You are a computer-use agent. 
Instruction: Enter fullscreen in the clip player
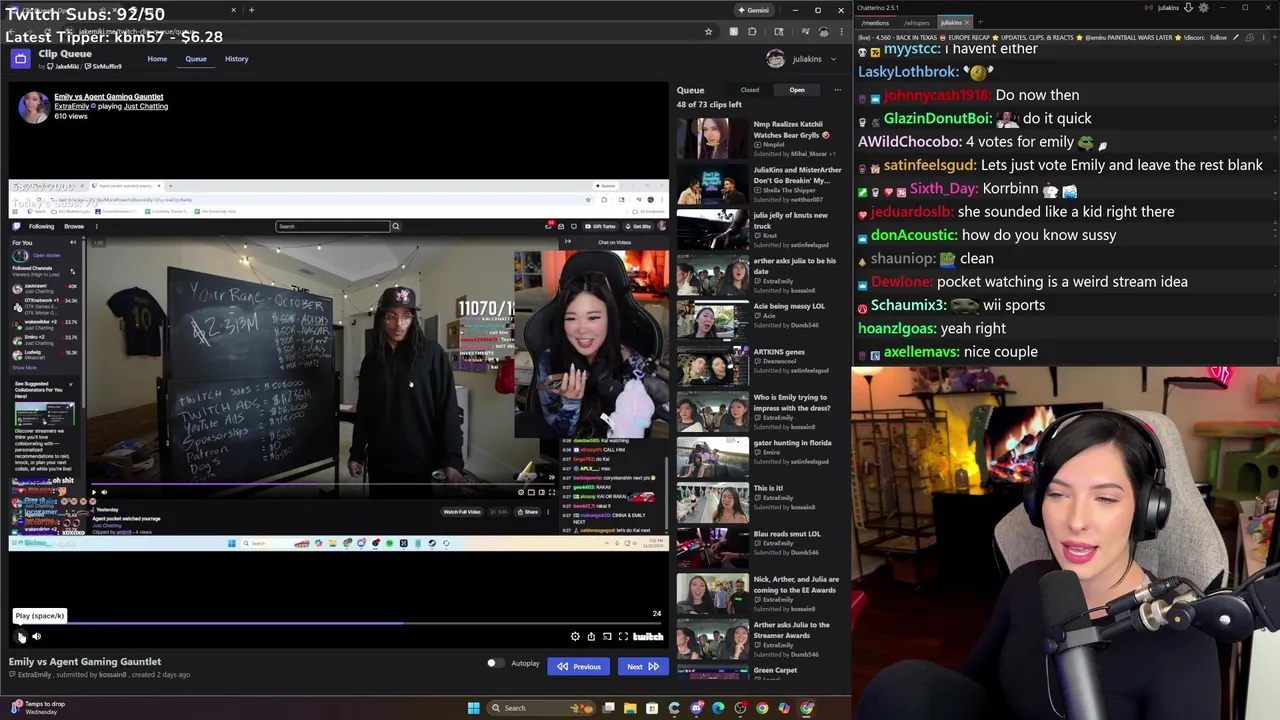click(623, 636)
